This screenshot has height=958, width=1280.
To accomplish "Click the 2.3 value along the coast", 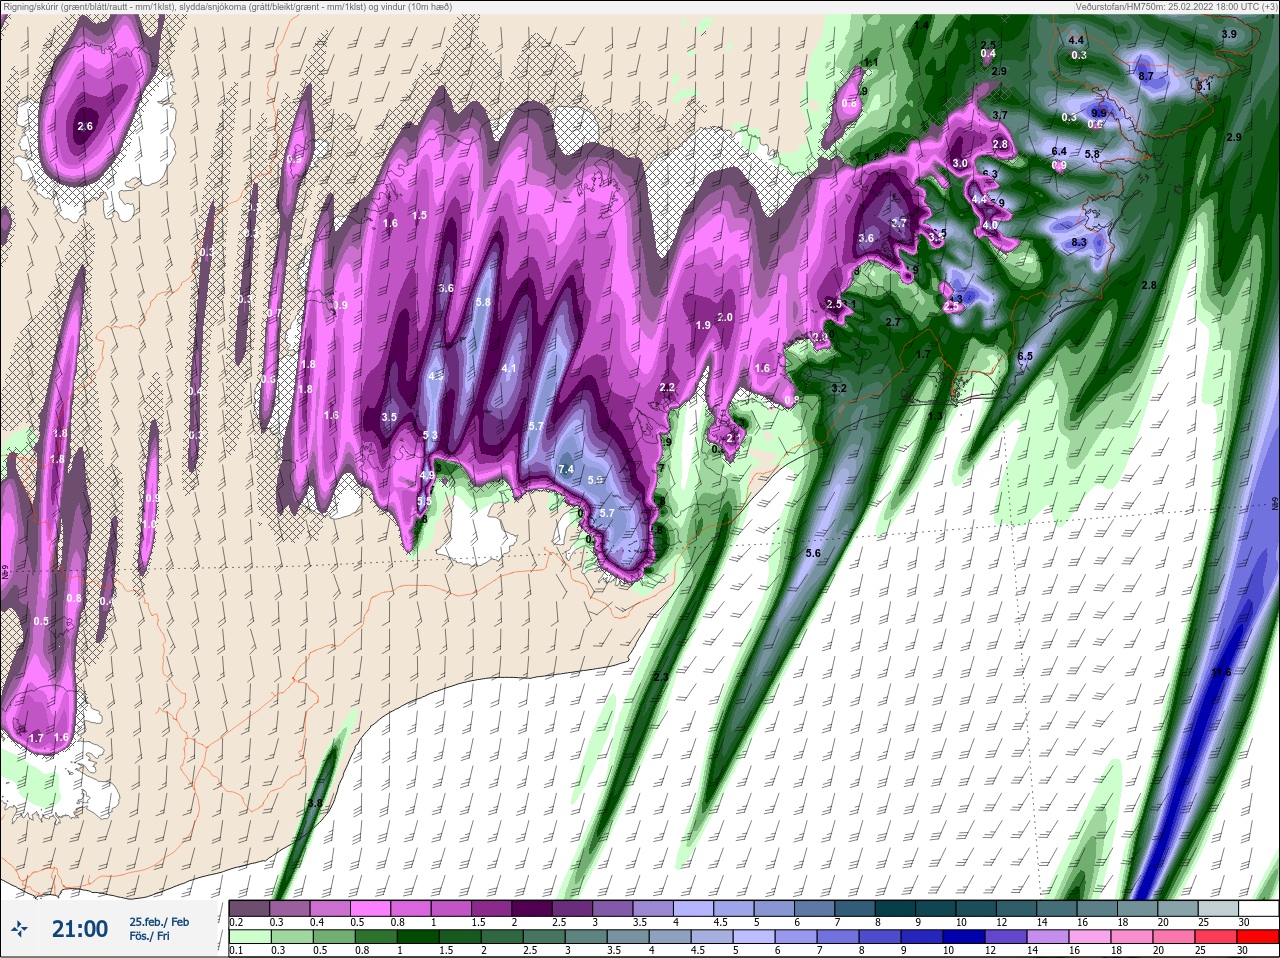I will (x=660, y=677).
